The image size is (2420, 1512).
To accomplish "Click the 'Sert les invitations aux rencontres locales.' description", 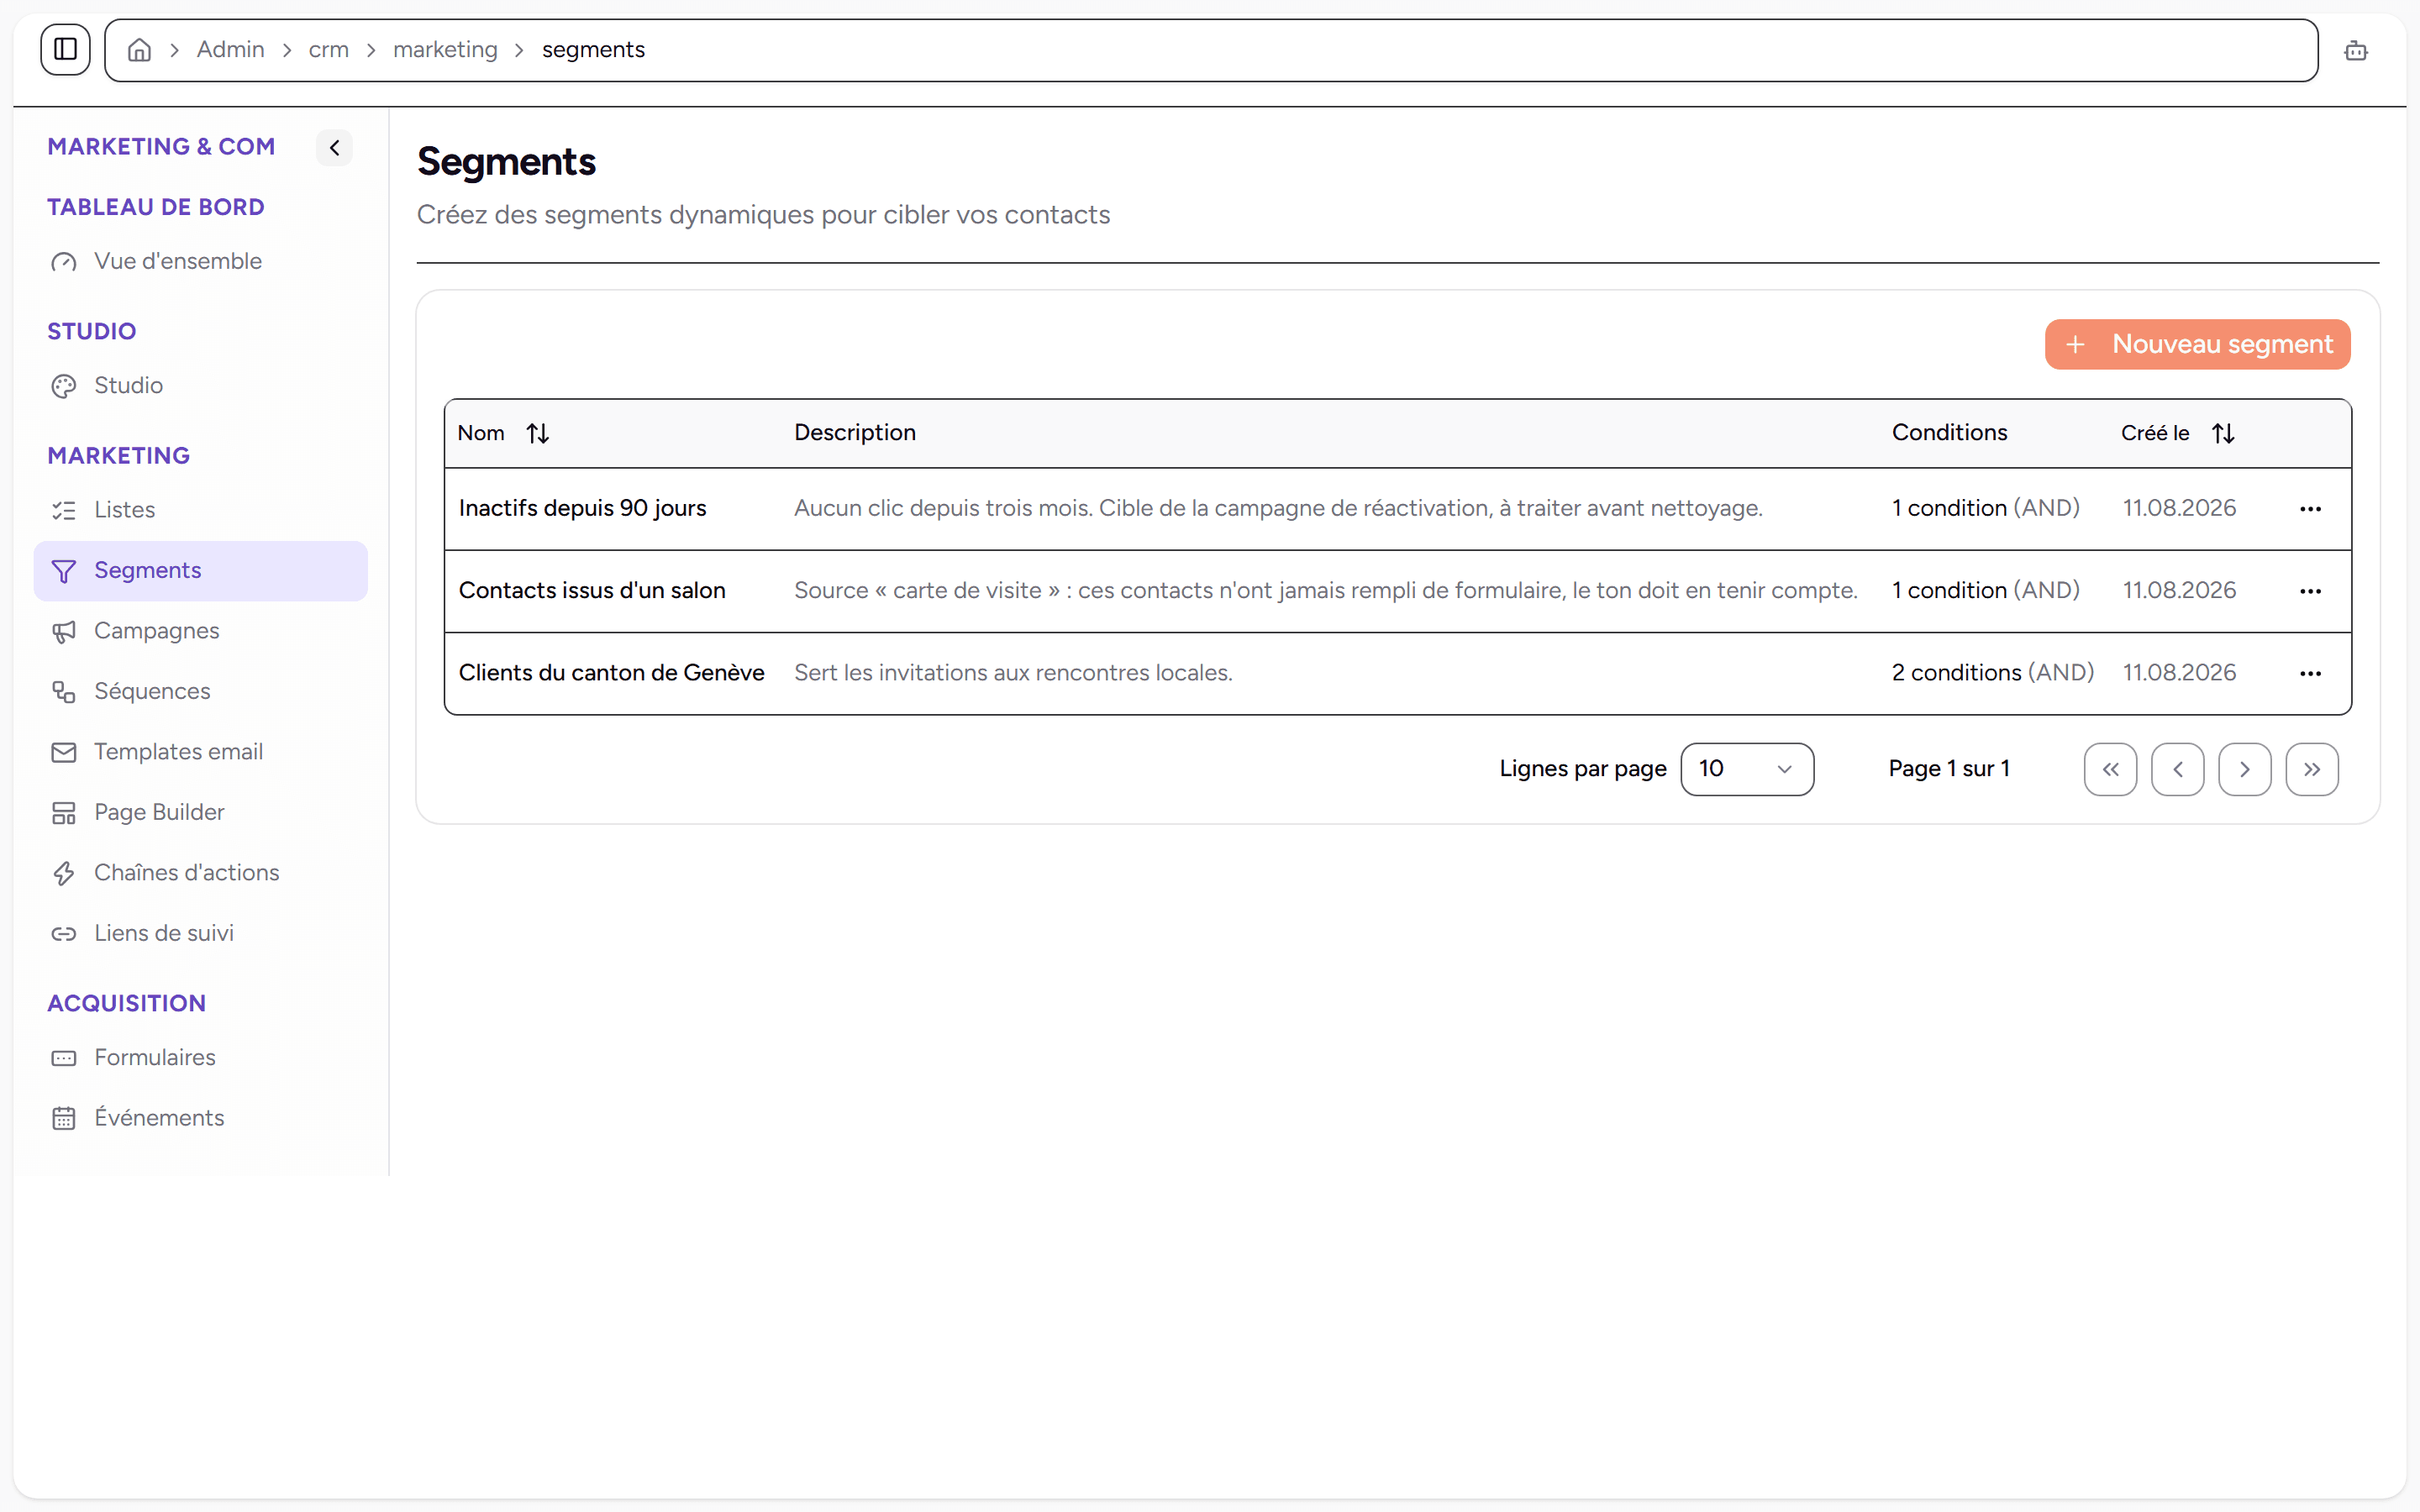I will 1013,672.
